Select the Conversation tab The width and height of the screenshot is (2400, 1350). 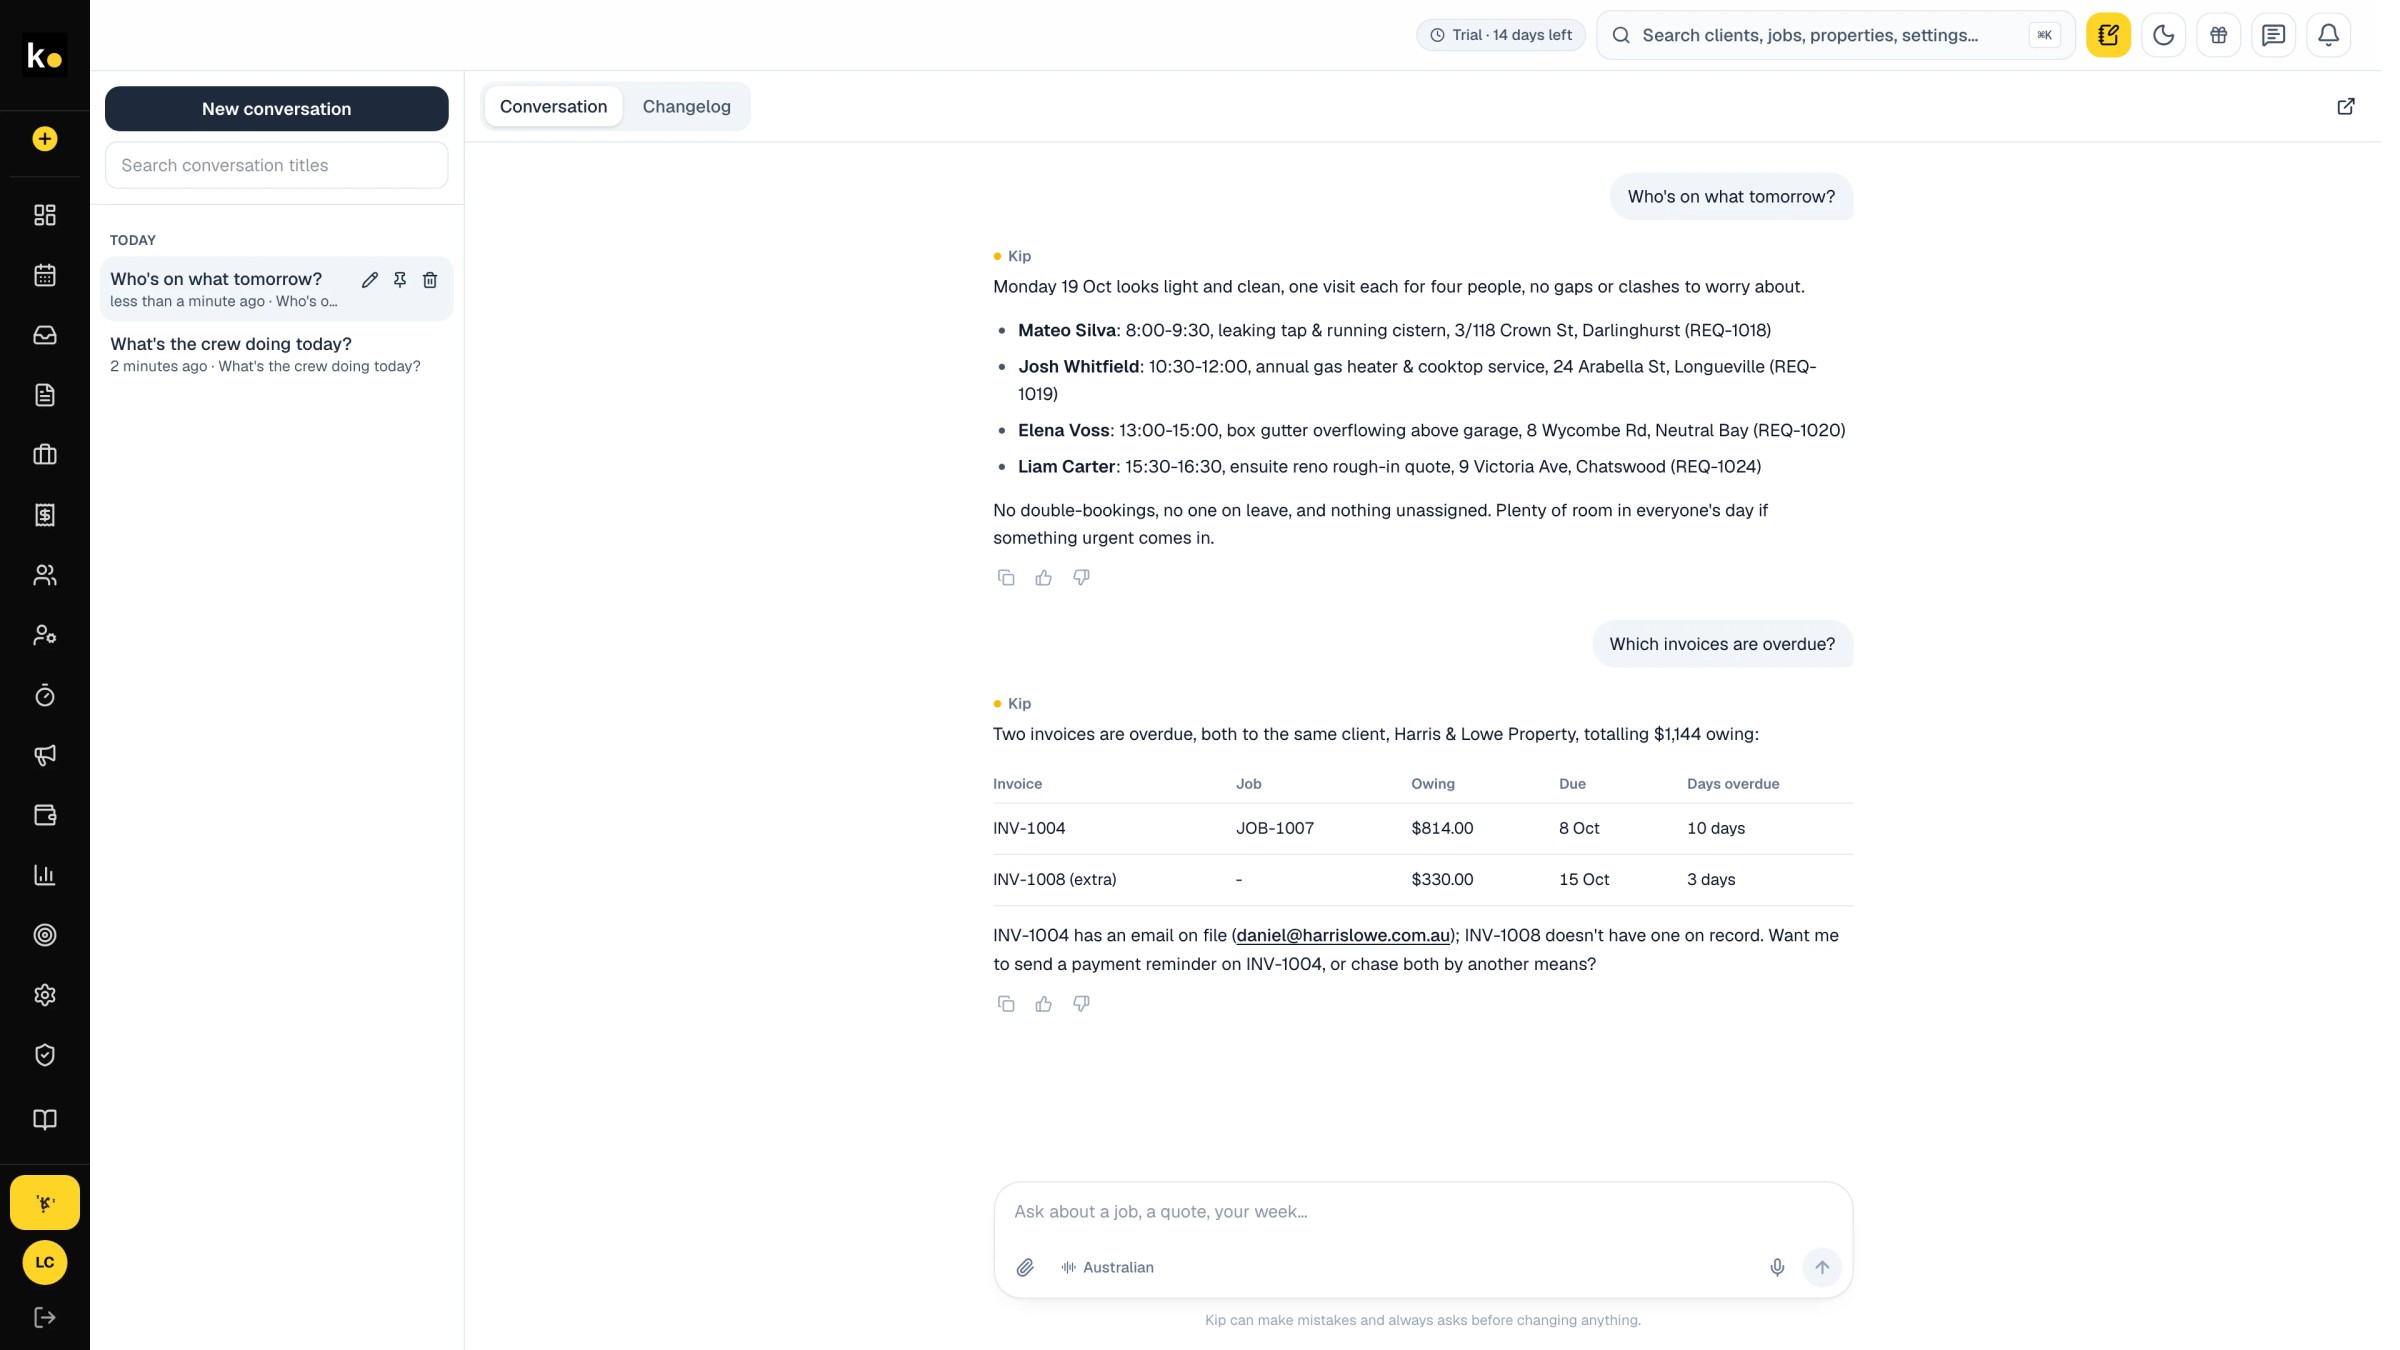553,106
